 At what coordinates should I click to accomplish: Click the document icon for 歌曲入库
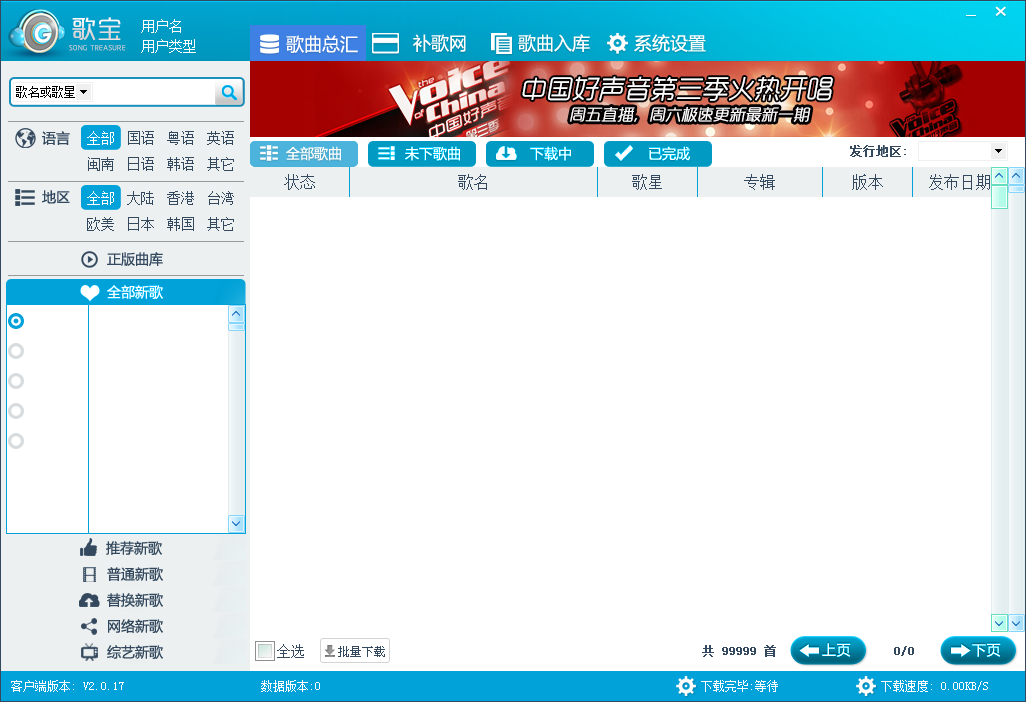point(501,44)
